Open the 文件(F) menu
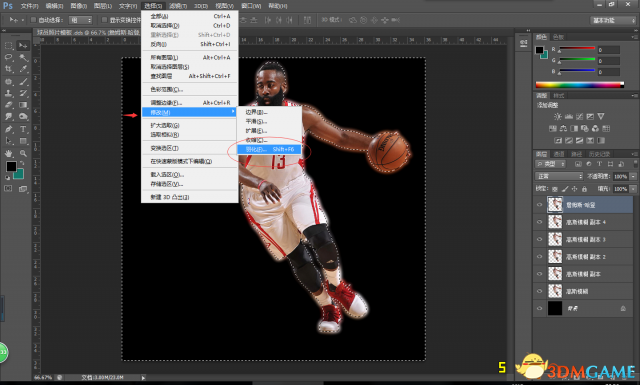Screen dimensions: 640x385 click(x=29, y=6)
